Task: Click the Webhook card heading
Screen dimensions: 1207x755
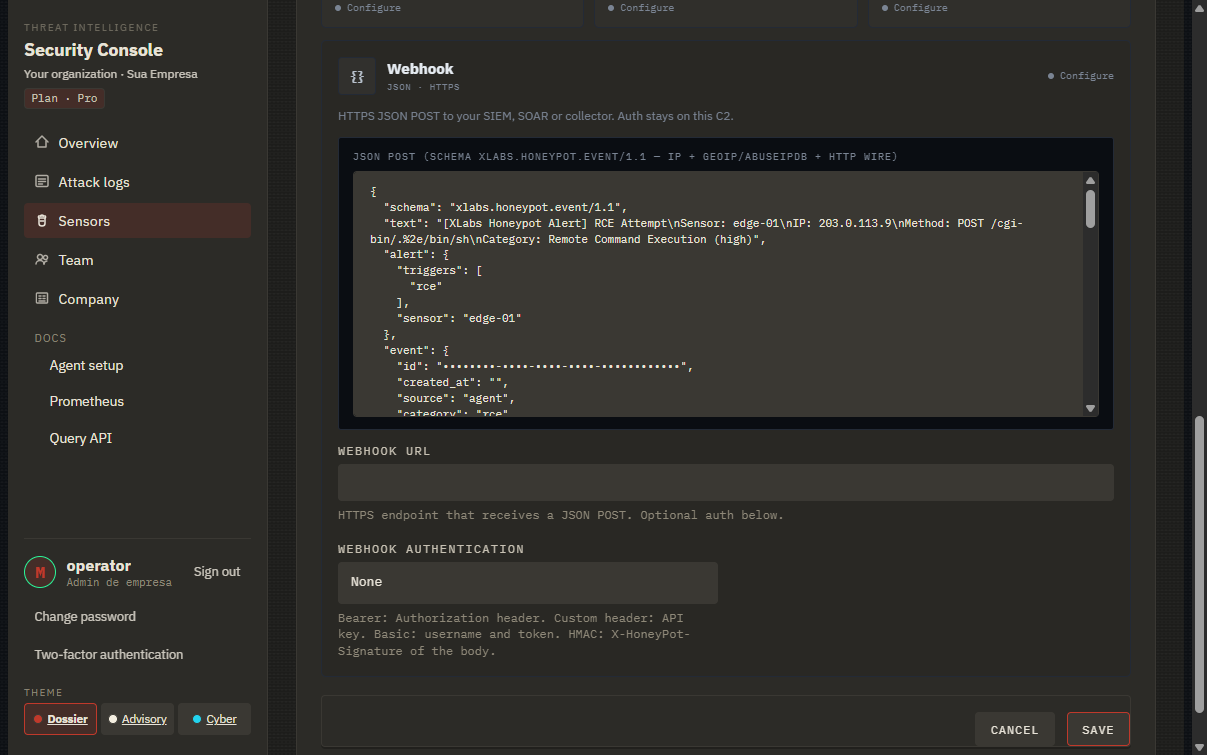Action: (x=420, y=69)
